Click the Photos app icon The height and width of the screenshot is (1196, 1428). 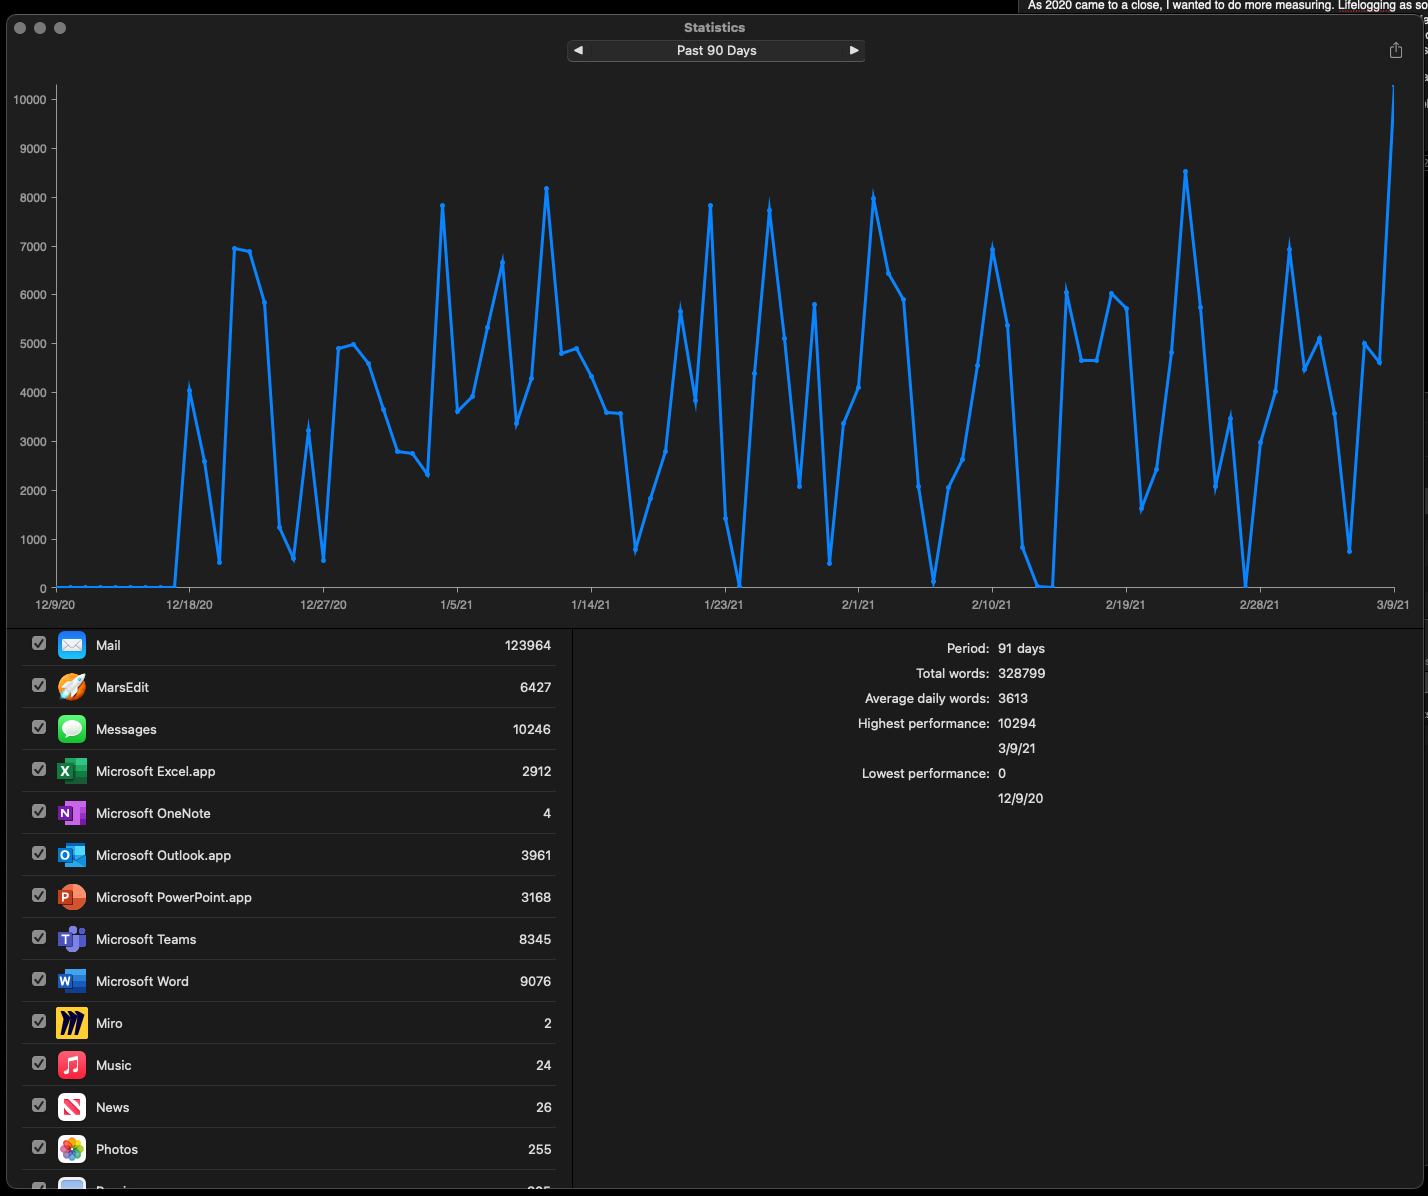point(72,1149)
